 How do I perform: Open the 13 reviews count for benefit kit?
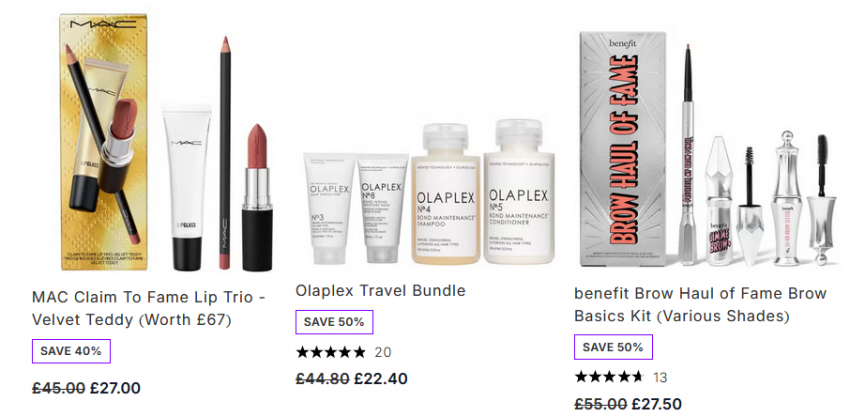tap(660, 378)
